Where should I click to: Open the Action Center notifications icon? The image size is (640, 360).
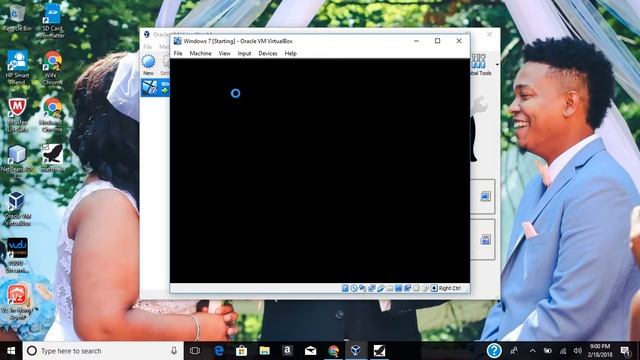[625, 351]
